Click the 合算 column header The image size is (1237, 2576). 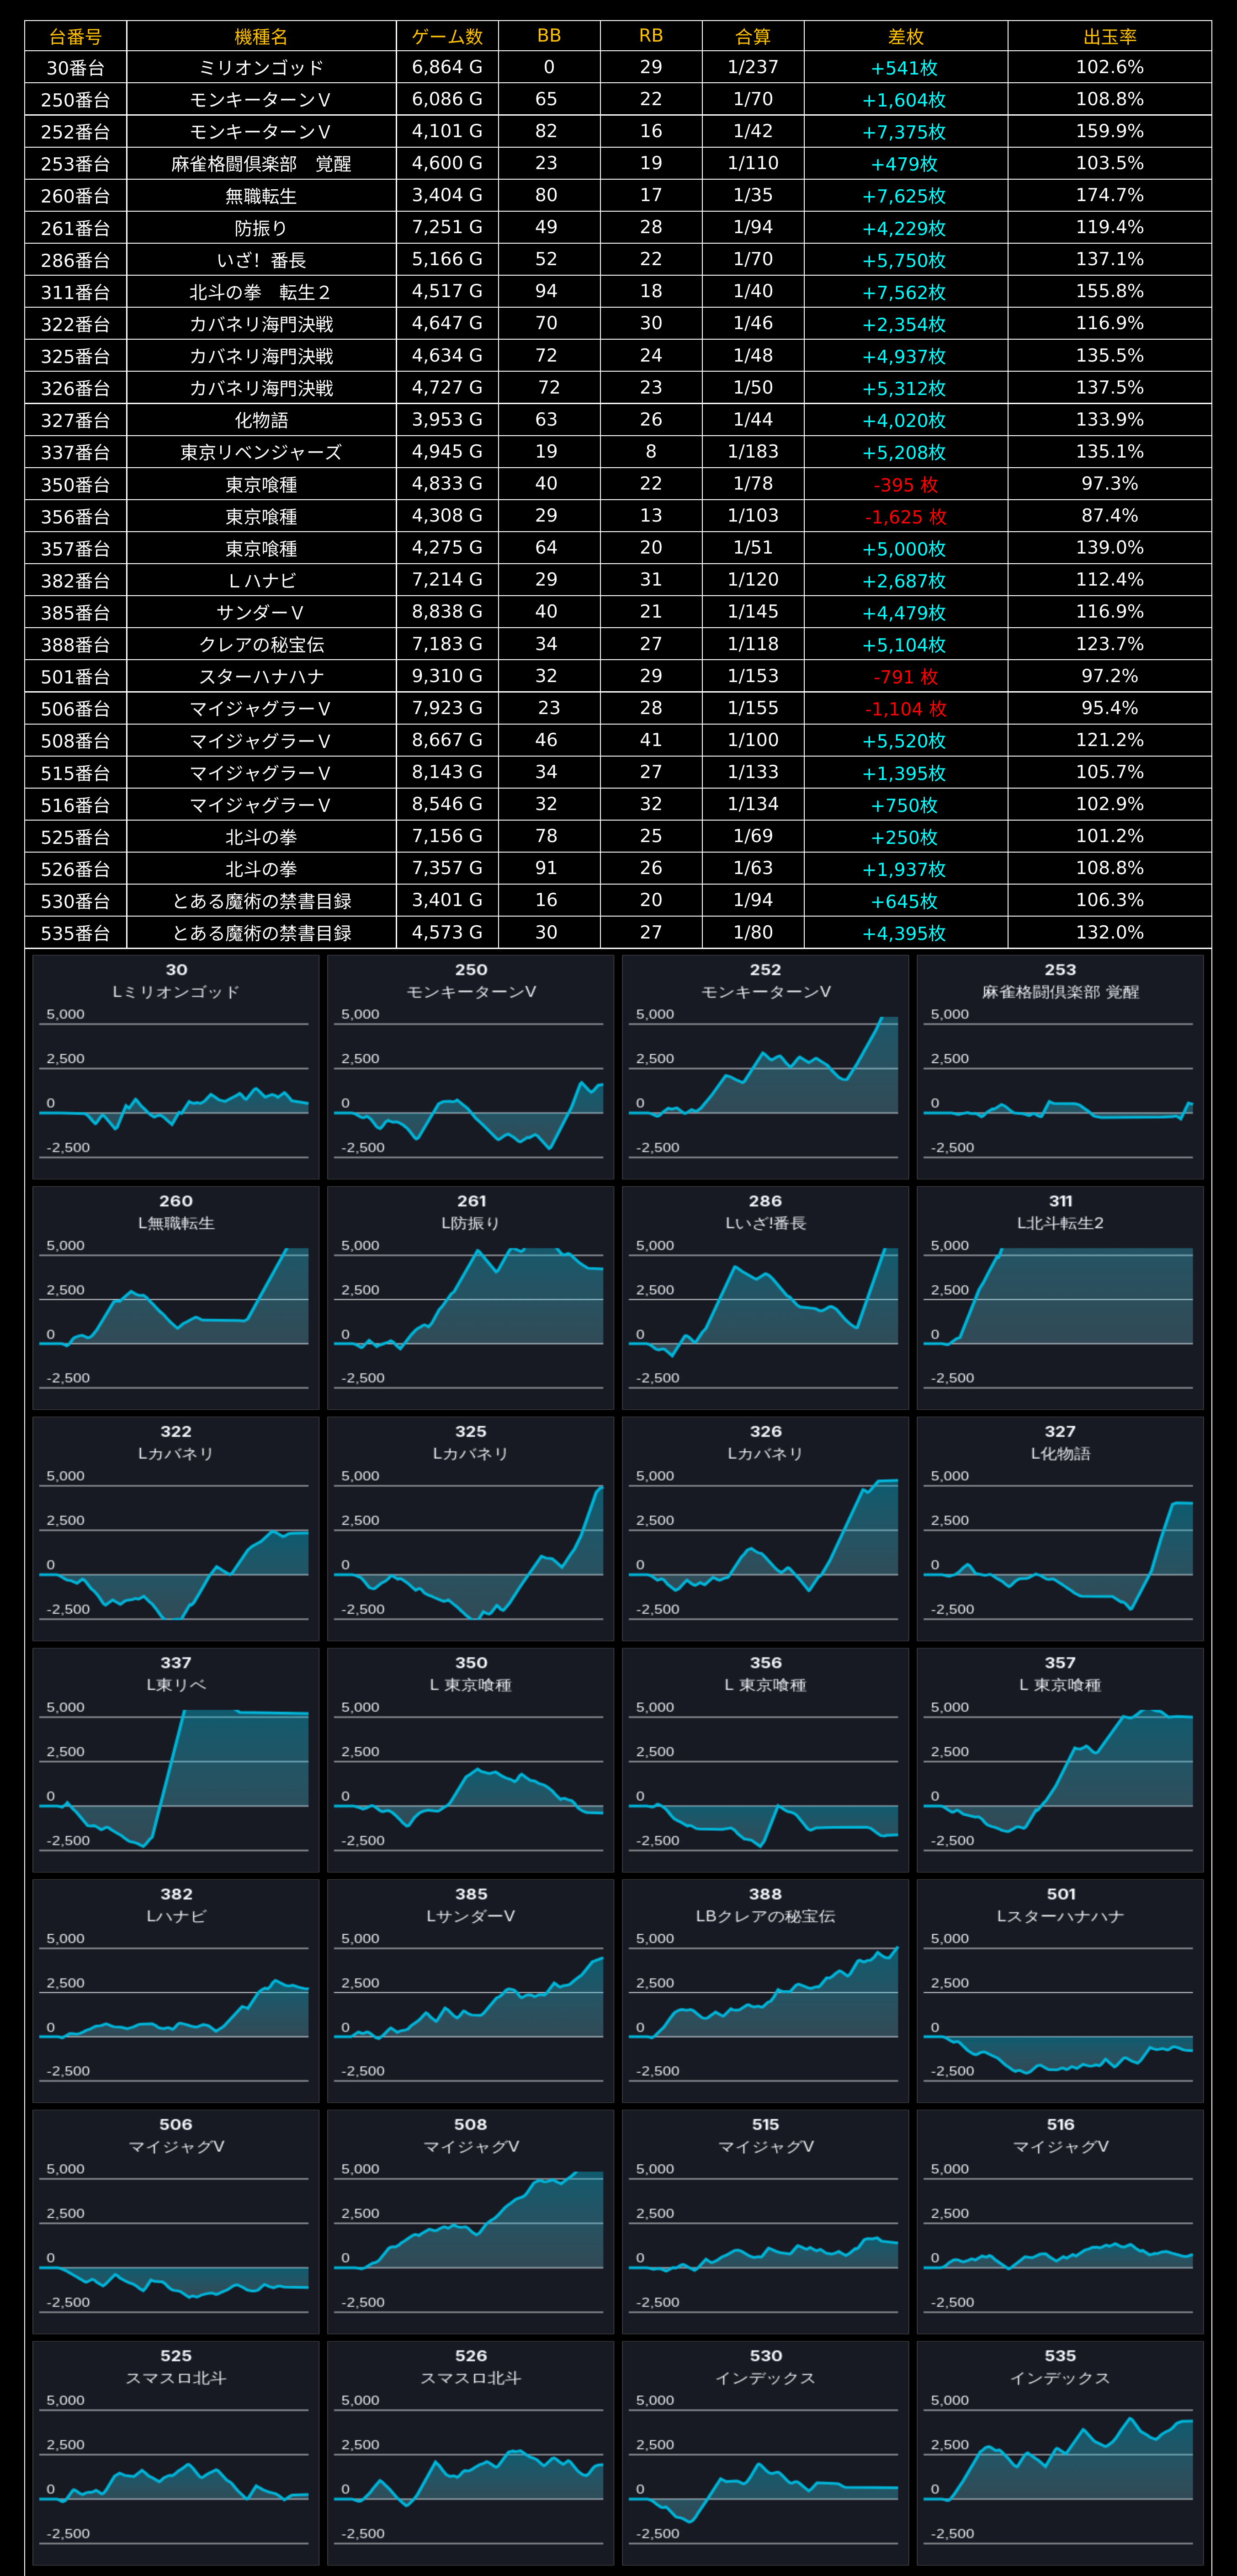click(x=753, y=36)
